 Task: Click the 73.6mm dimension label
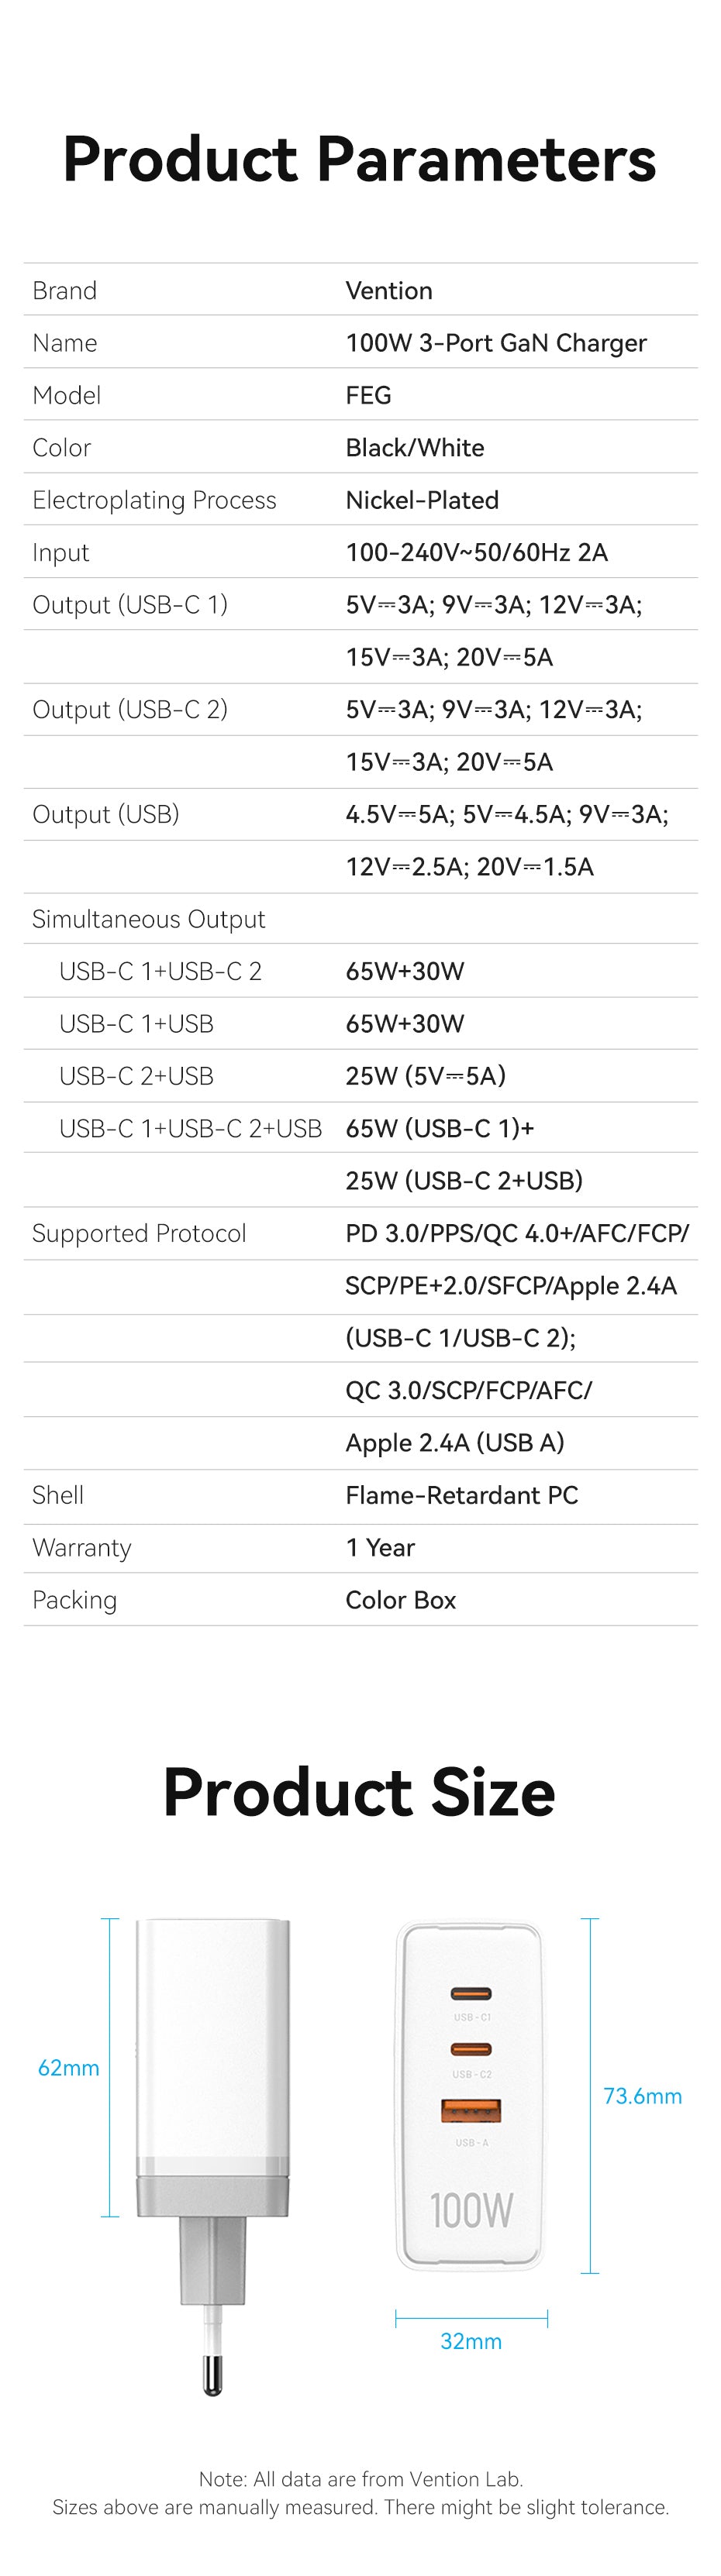coord(642,2096)
